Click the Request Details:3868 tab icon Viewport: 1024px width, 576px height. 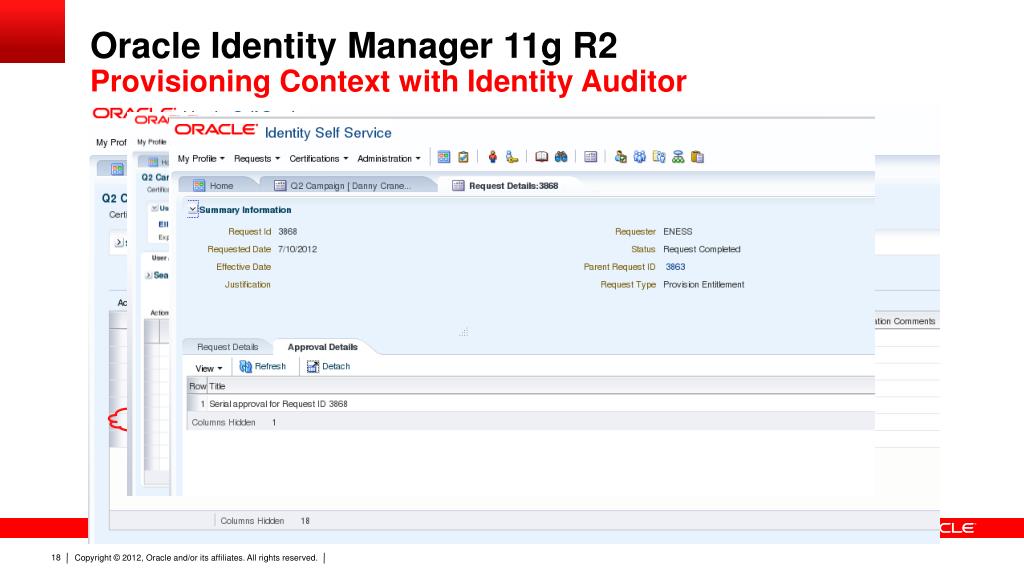point(458,185)
